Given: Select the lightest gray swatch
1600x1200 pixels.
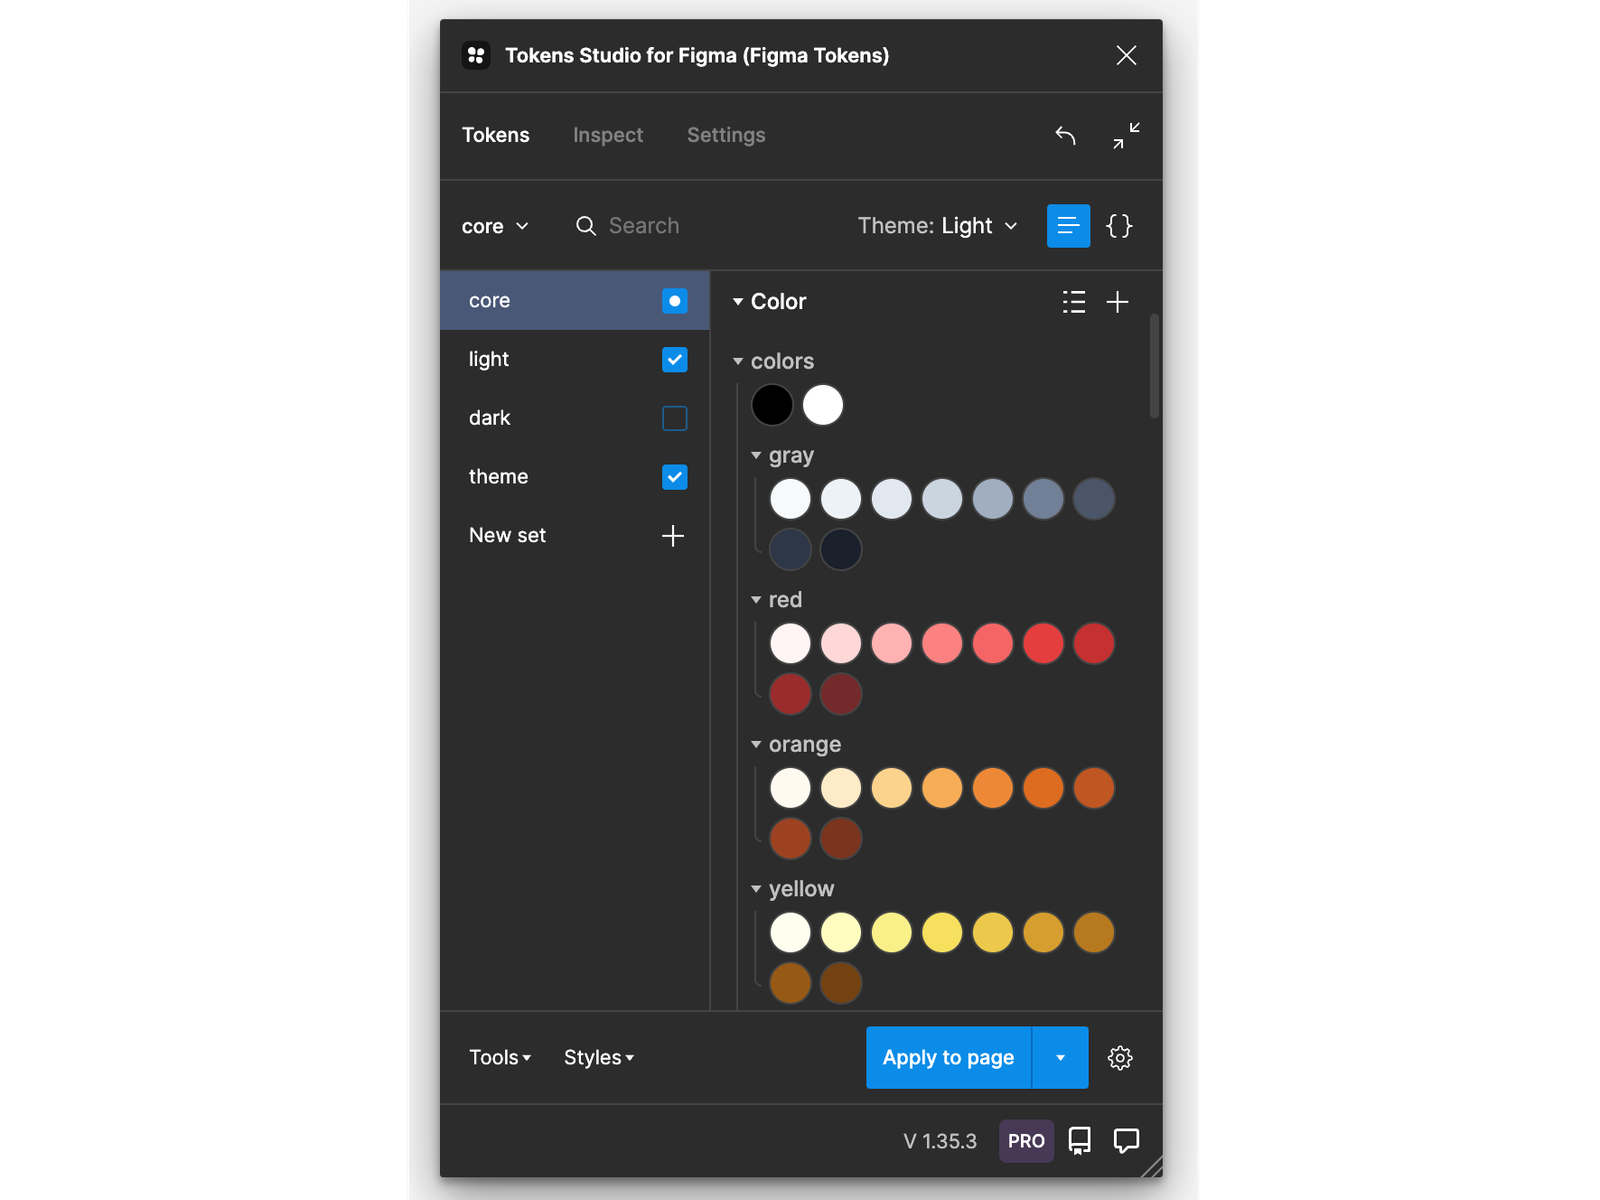Looking at the screenshot, I should click(x=790, y=499).
